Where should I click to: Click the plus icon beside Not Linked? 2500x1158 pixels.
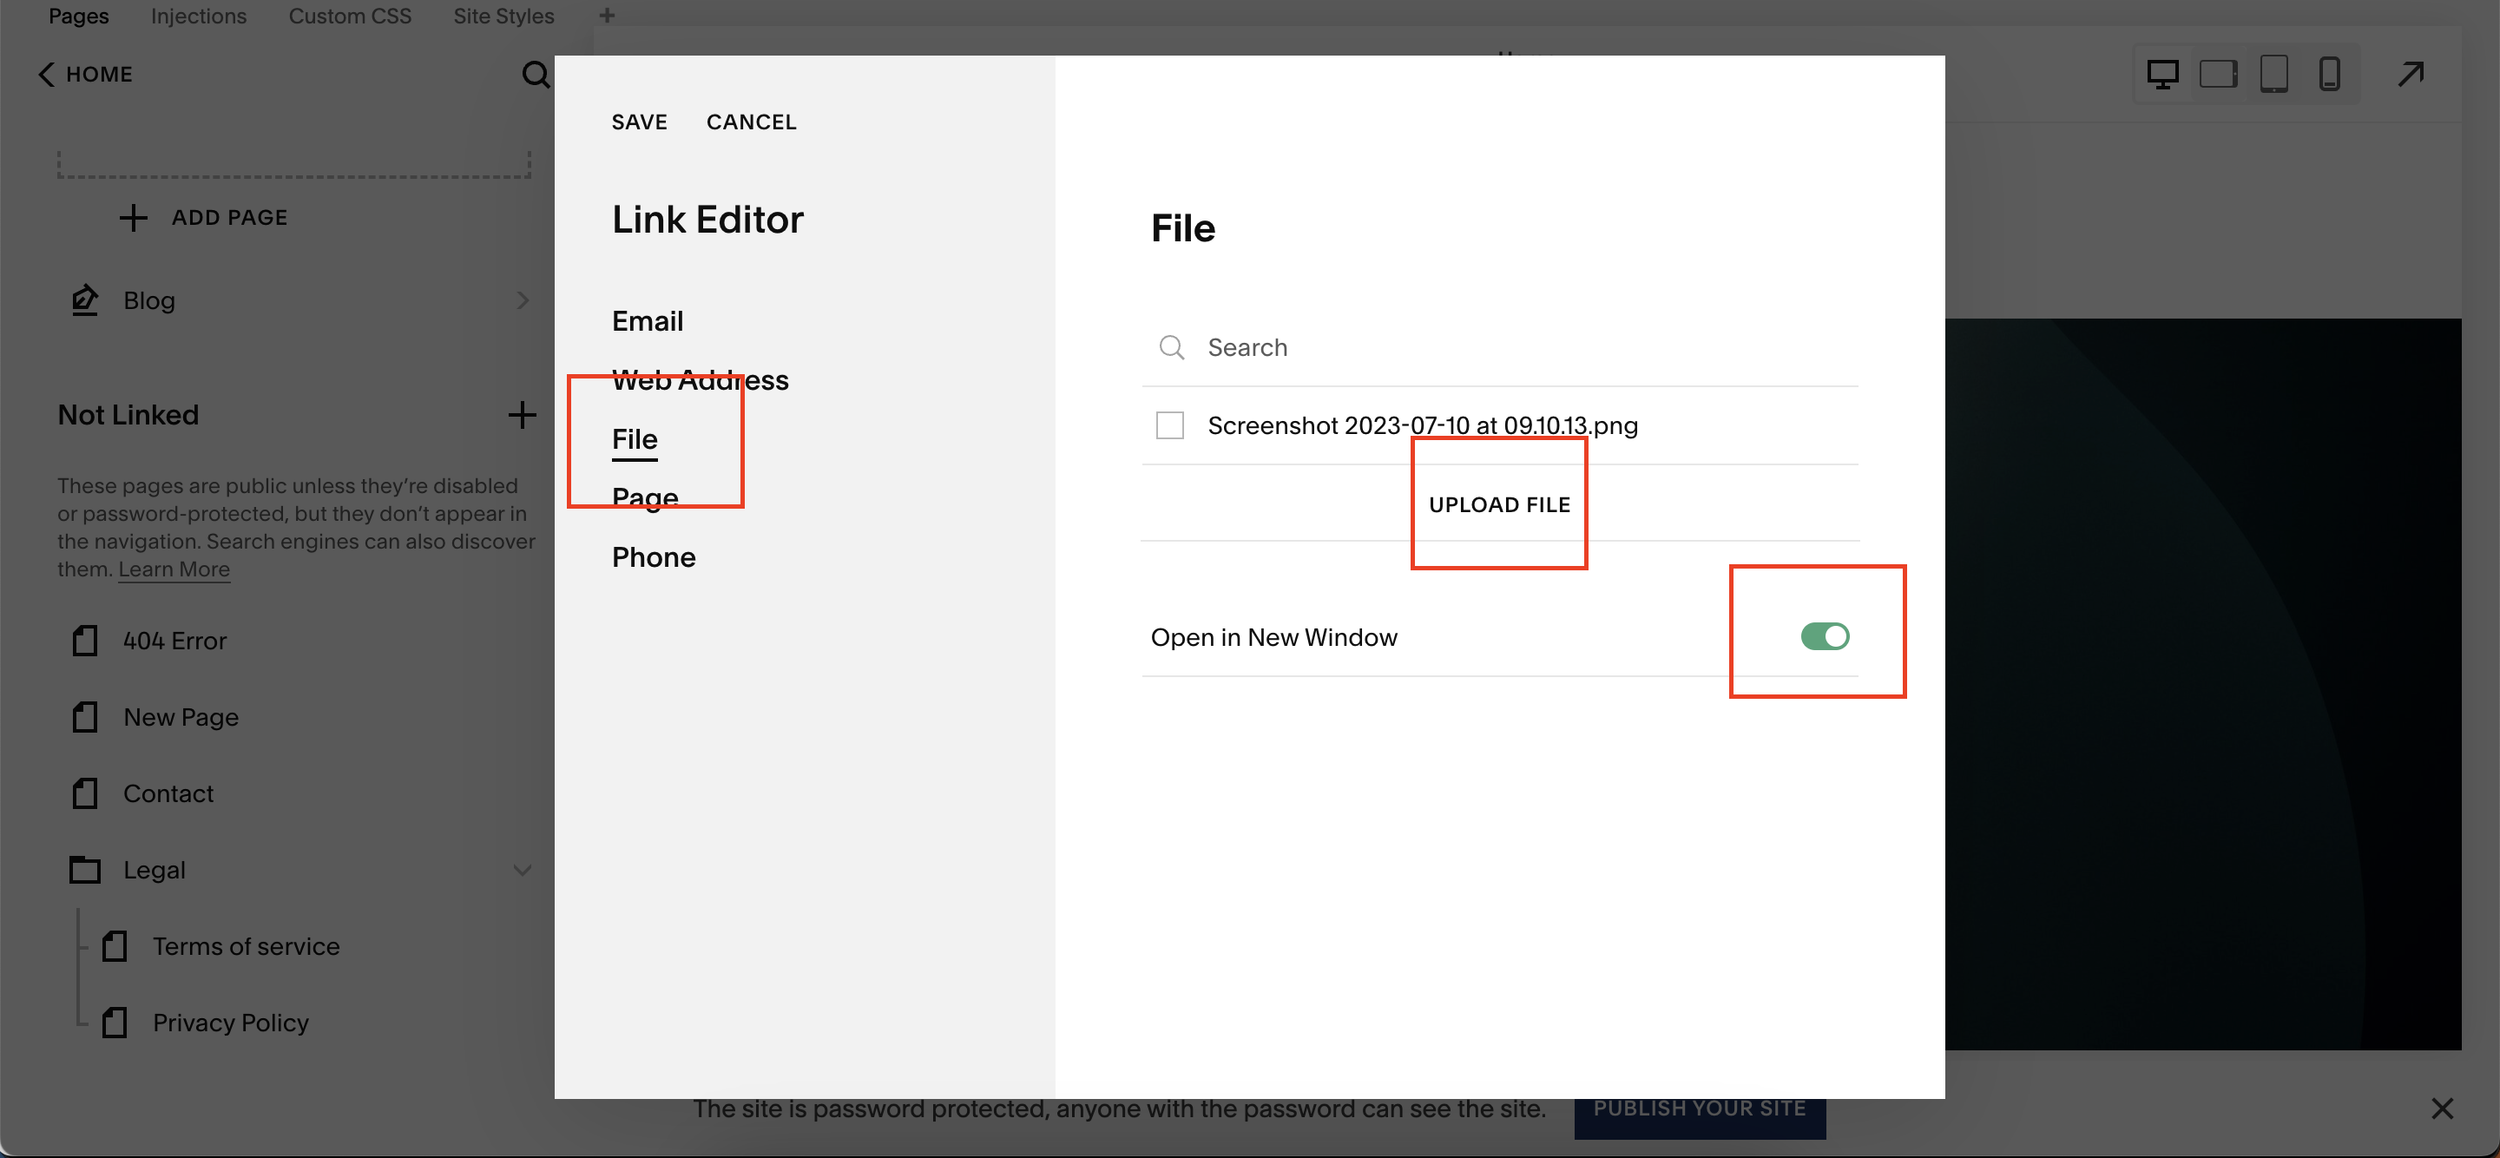pos(522,415)
